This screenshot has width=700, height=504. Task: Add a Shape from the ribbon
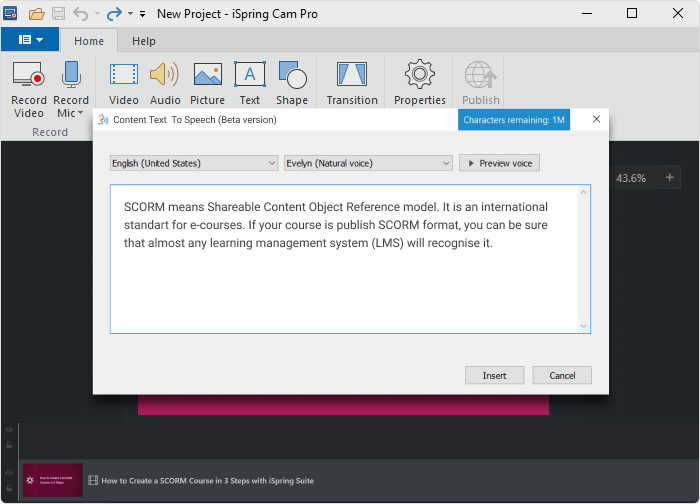tap(292, 83)
